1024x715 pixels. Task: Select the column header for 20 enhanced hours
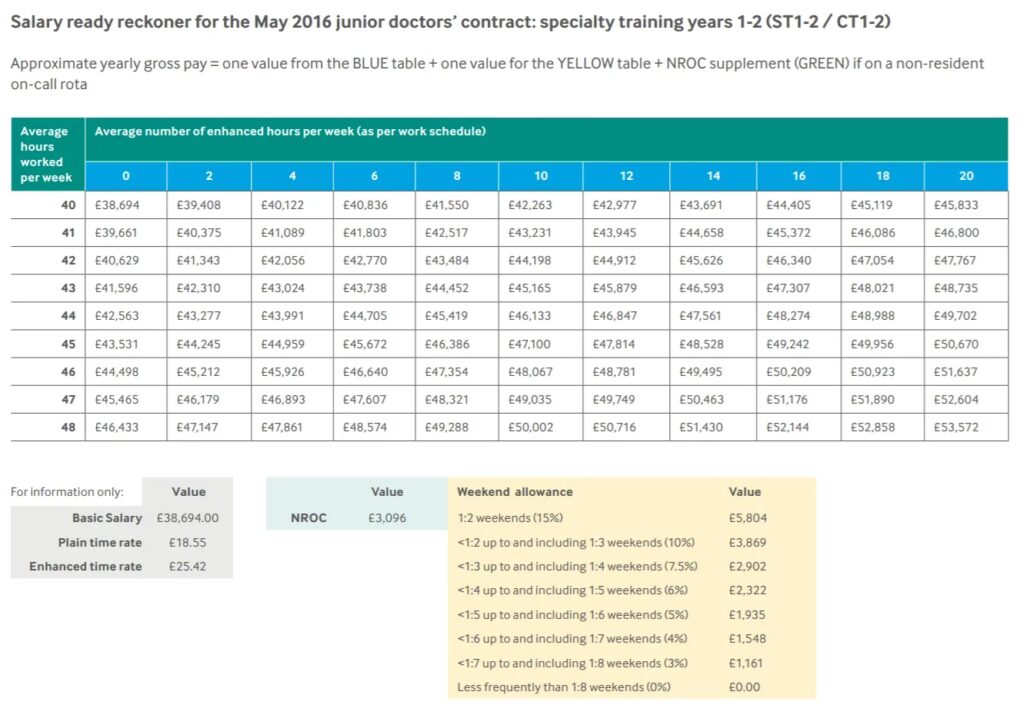pyautogui.click(x=966, y=176)
